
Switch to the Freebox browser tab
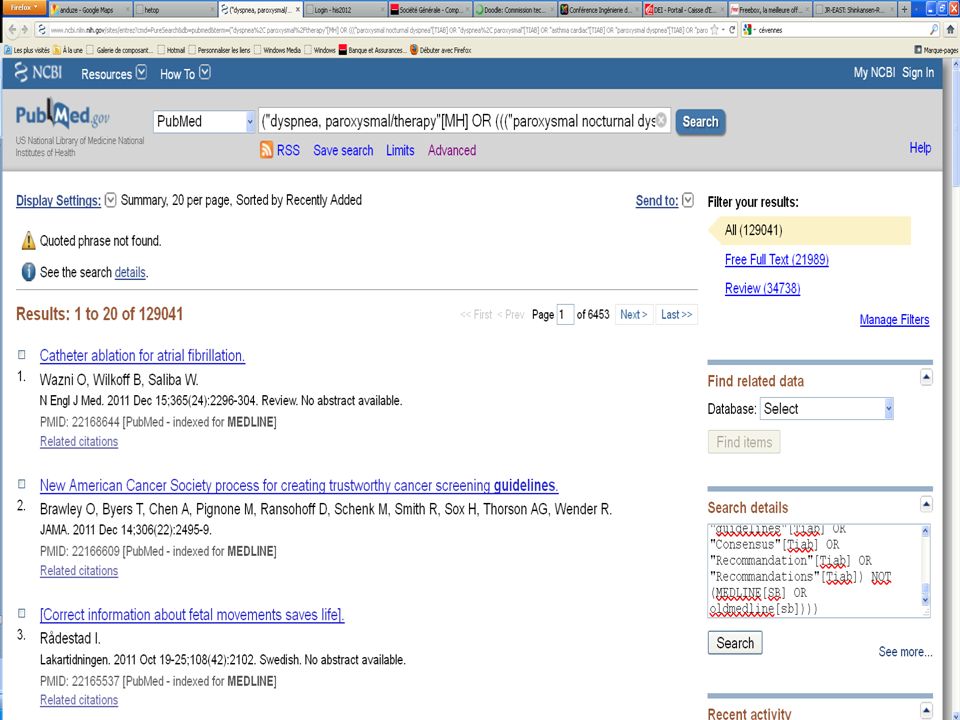[x=770, y=10]
